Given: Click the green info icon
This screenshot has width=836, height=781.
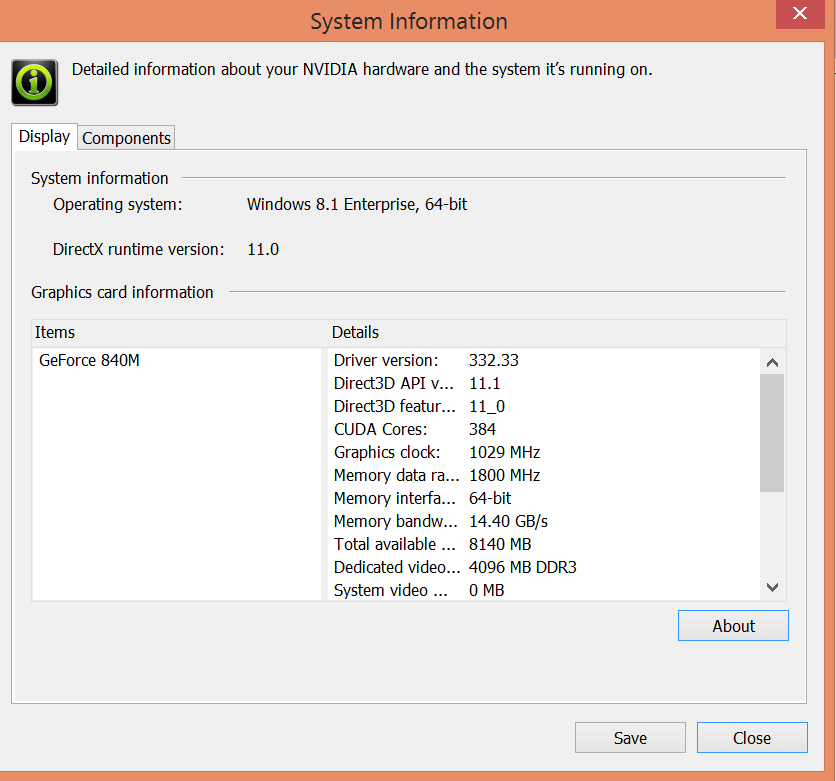Looking at the screenshot, I should click(35, 83).
